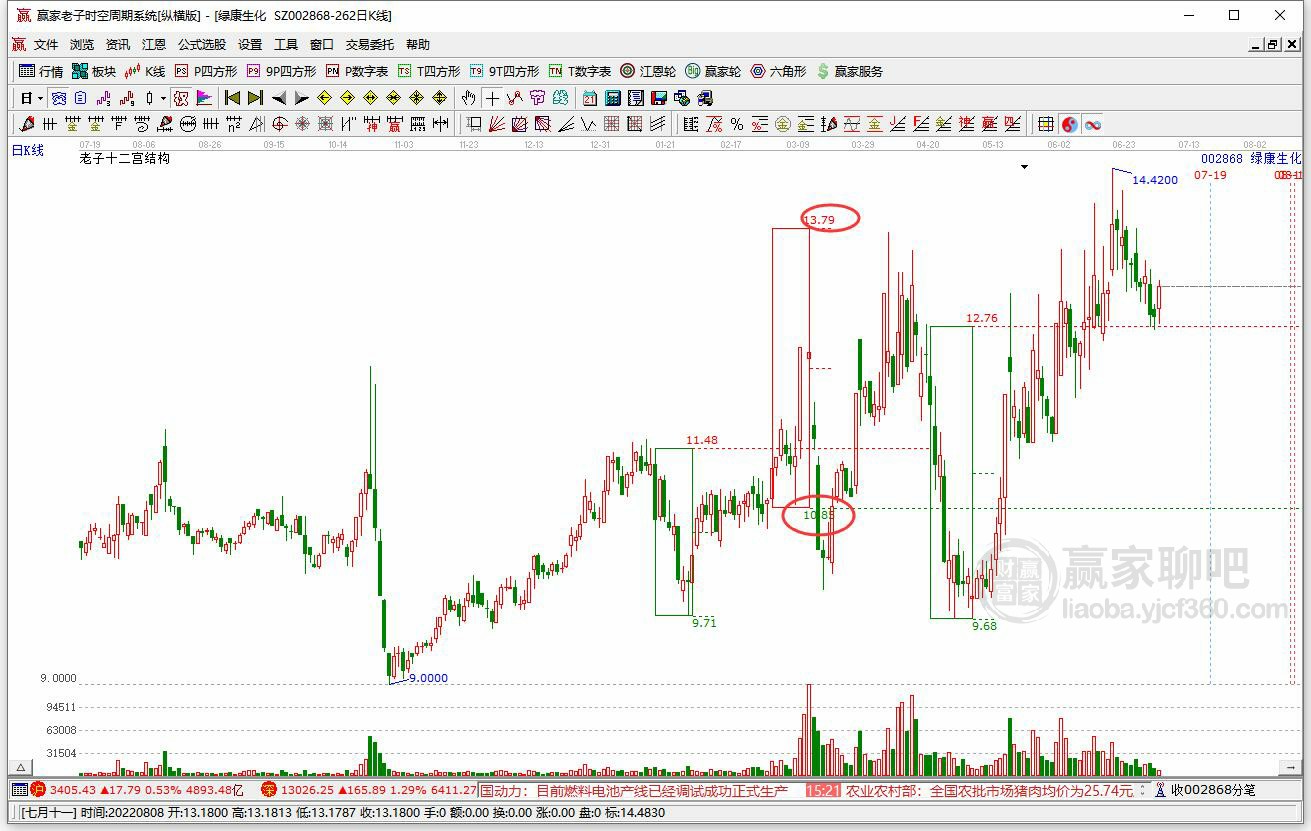
Task: Open the calculator icon
Action: (x=612, y=98)
